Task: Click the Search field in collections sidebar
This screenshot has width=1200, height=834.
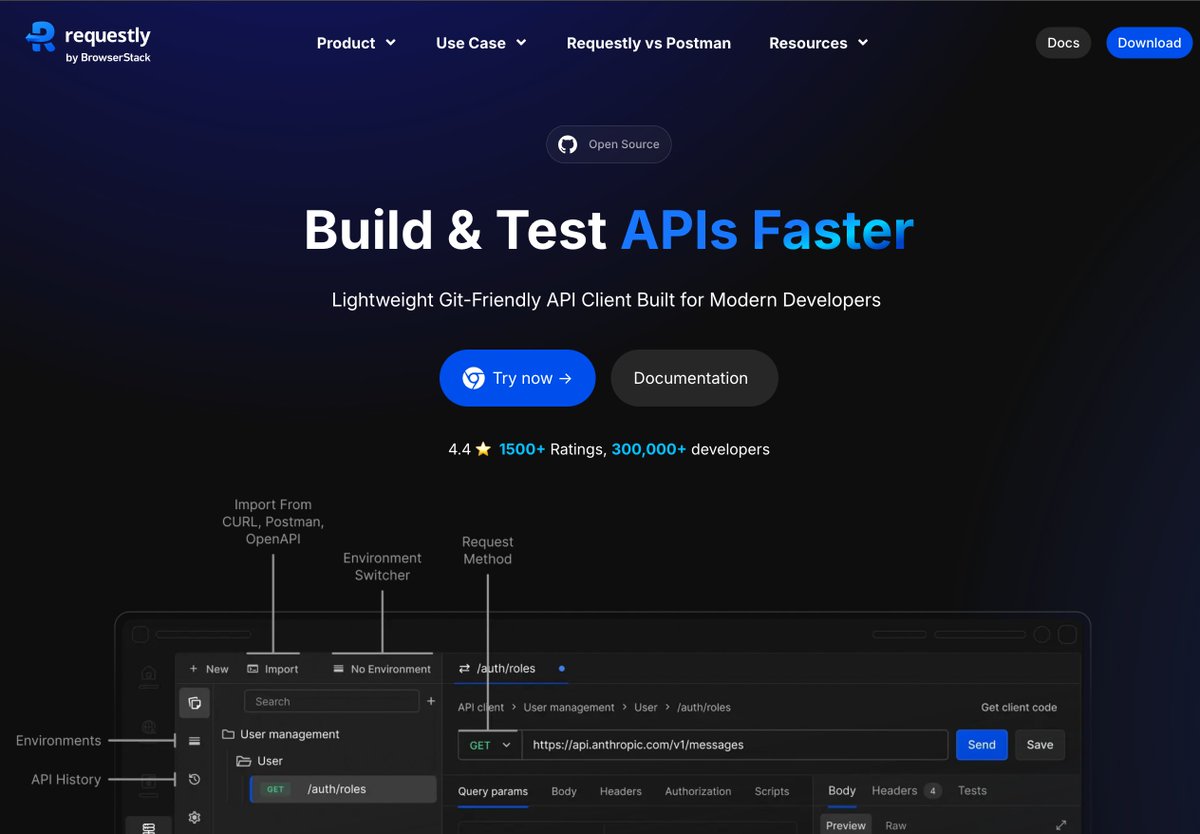Action: click(x=332, y=702)
